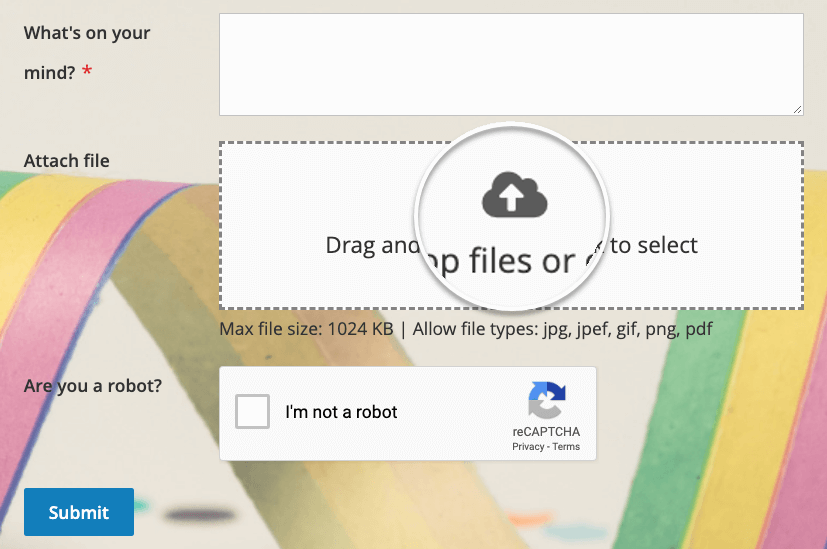The height and width of the screenshot is (549, 827).
Task: Open the reCAPTCHA Privacy link
Action: (527, 447)
